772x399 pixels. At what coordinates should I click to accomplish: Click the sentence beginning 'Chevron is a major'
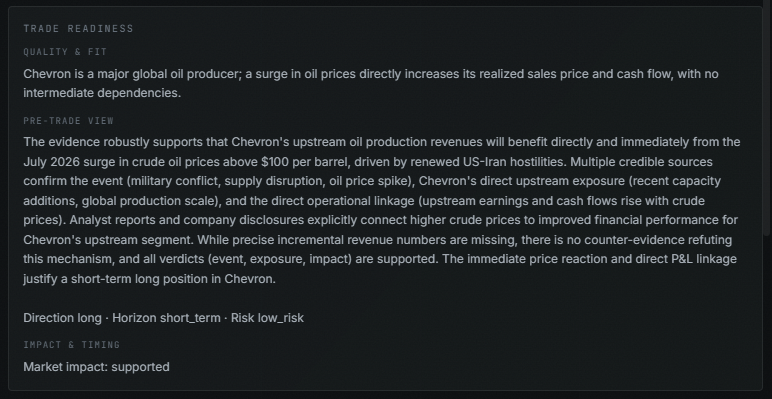(371, 83)
